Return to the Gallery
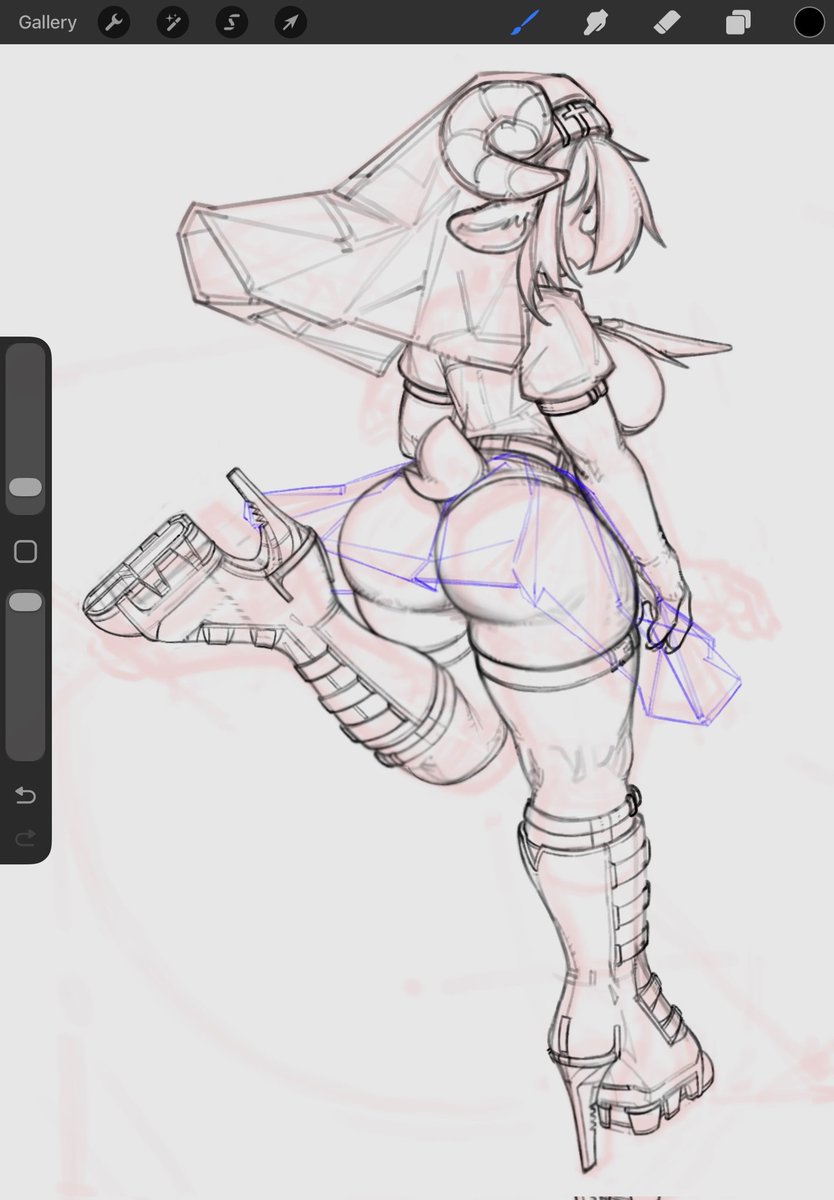The image size is (834, 1200). click(x=46, y=21)
